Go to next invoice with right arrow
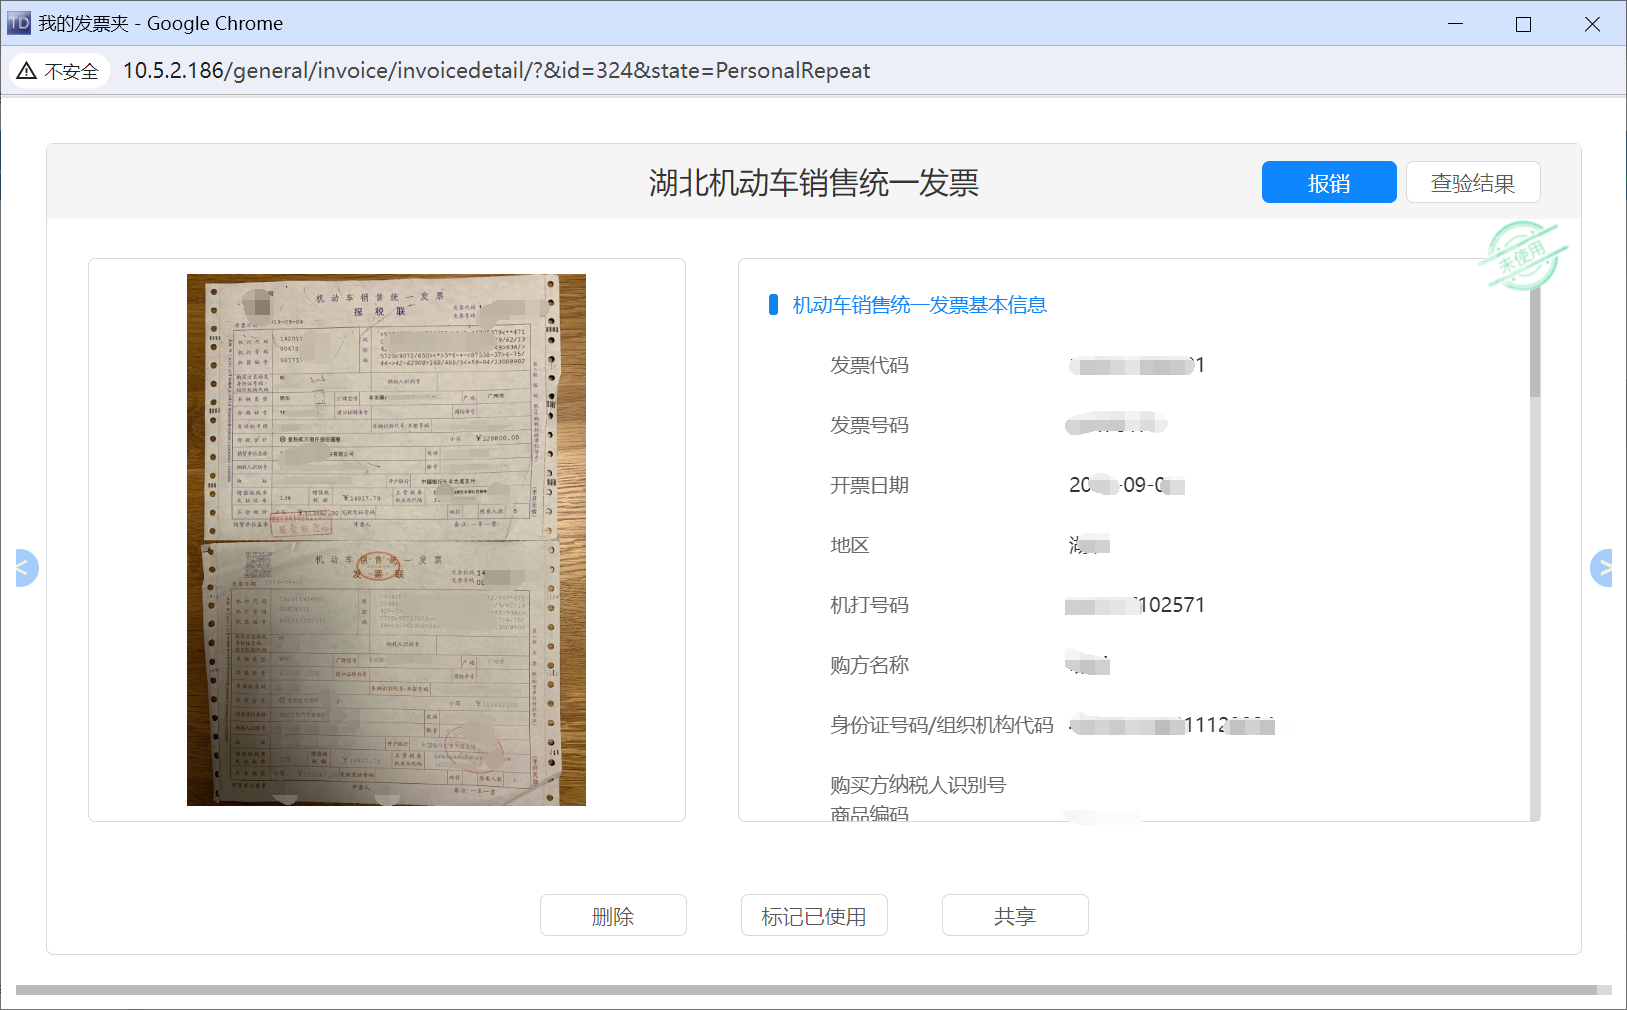This screenshot has height=1010, width=1627. 1601,568
